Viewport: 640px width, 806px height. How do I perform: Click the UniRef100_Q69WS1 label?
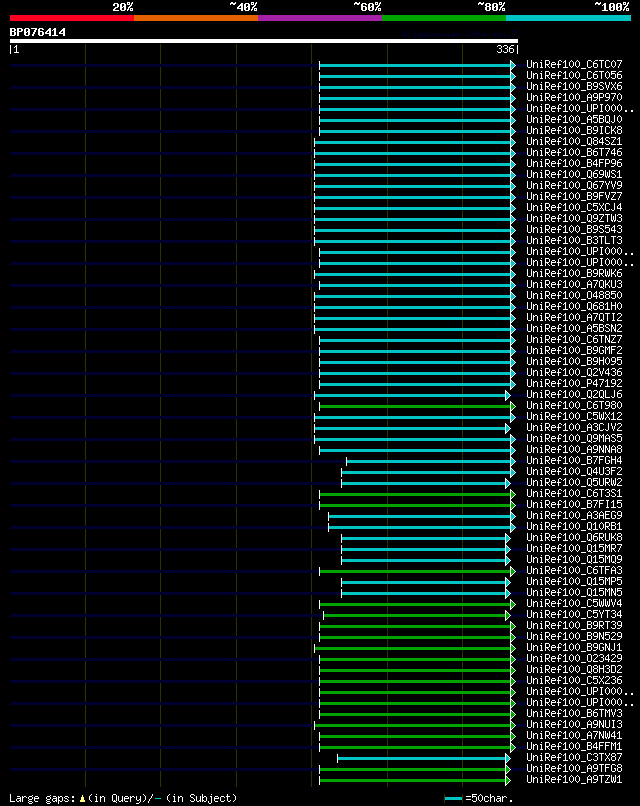[574, 174]
